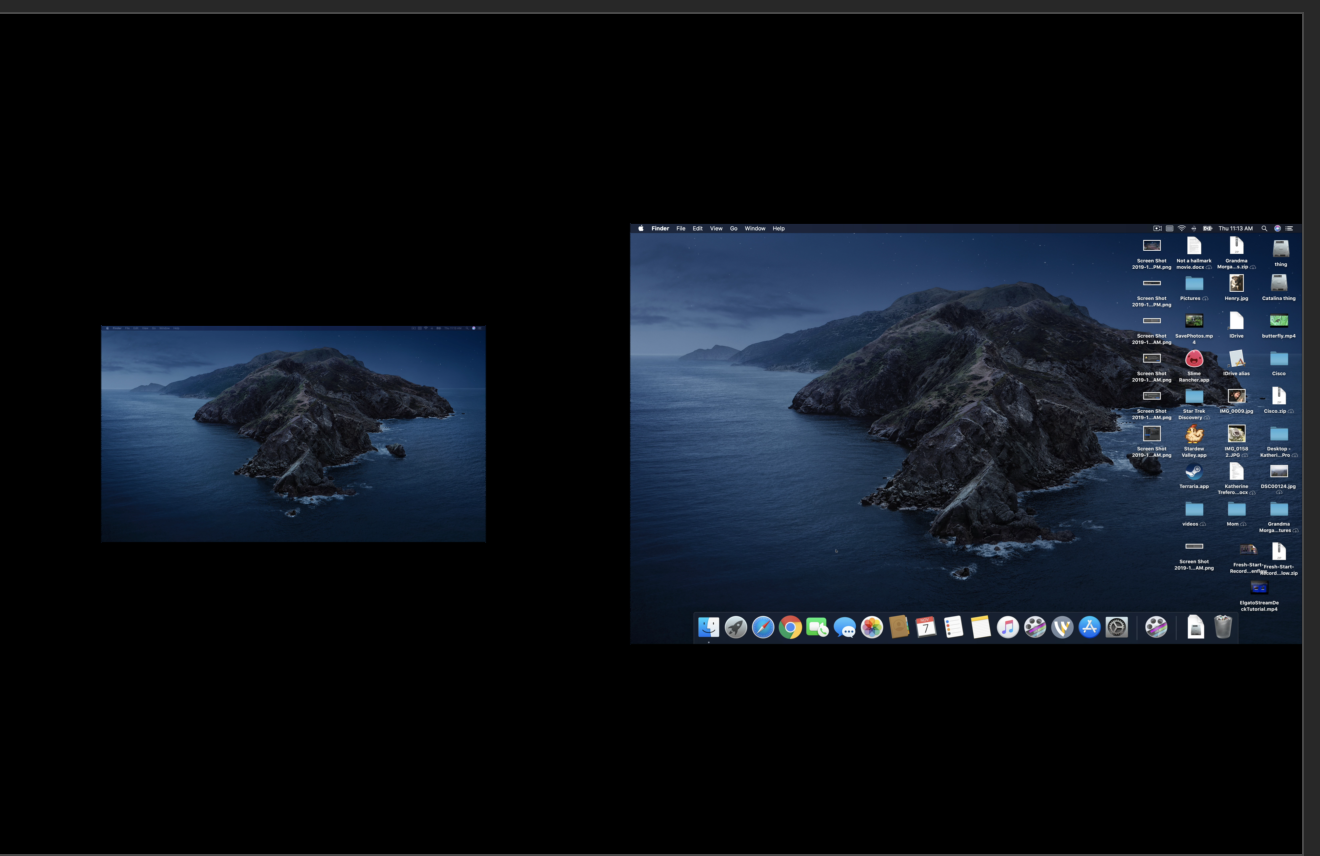Open System Preferences gear in Dock
The width and height of the screenshot is (1320, 856).
[1117, 627]
